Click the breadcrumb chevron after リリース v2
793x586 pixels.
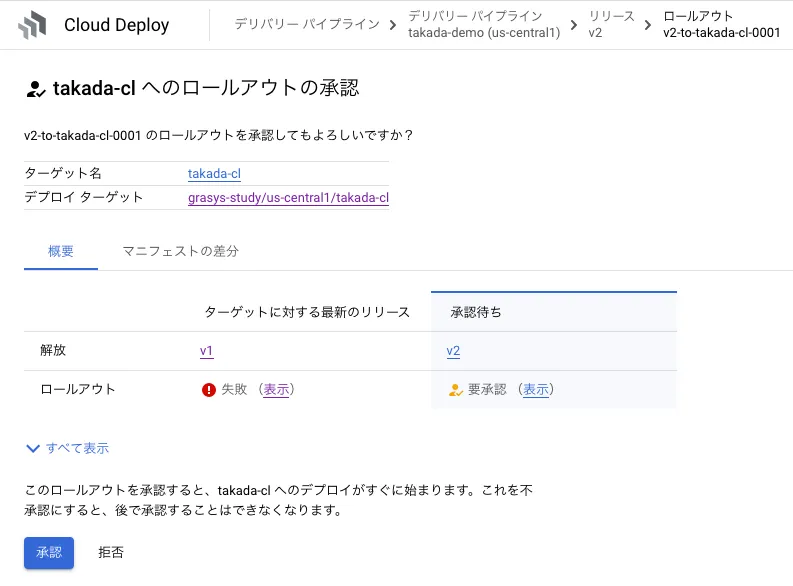pyautogui.click(x=648, y=25)
